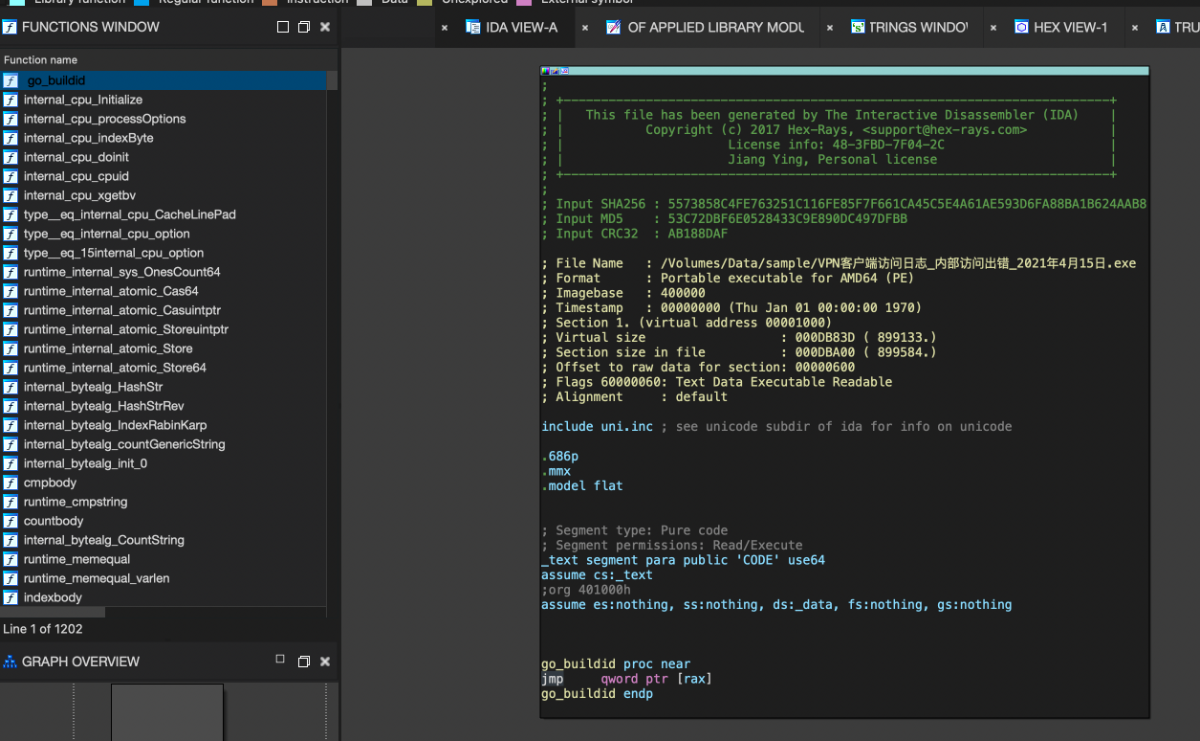Select type__eq_15internal_cpu_option function row
Image resolution: width=1200 pixels, height=741 pixels.
[x=163, y=253]
